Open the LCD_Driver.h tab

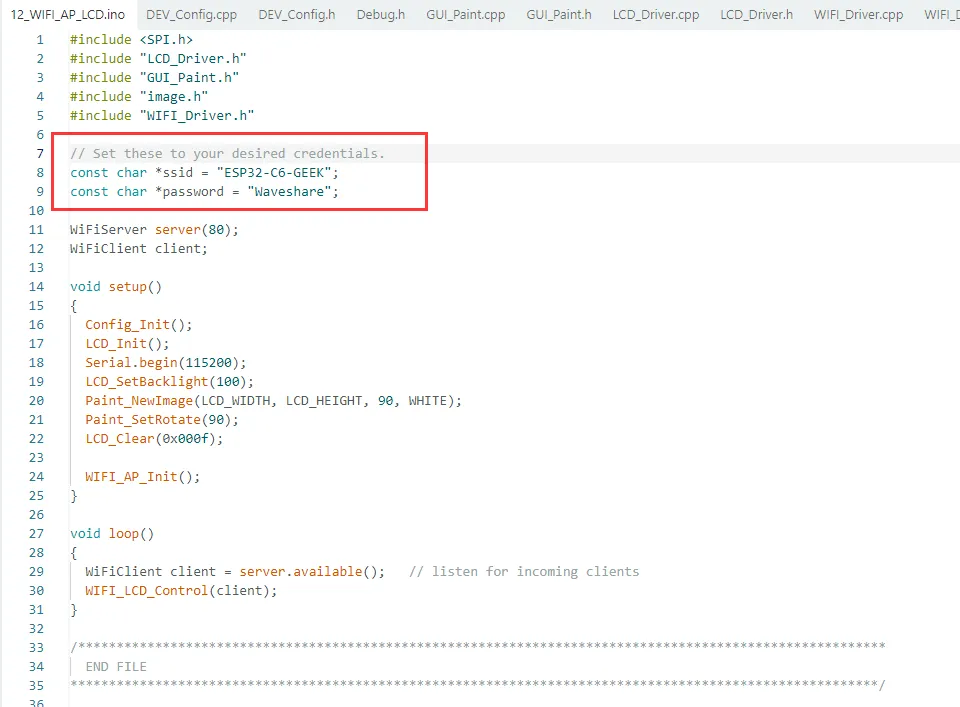click(756, 15)
